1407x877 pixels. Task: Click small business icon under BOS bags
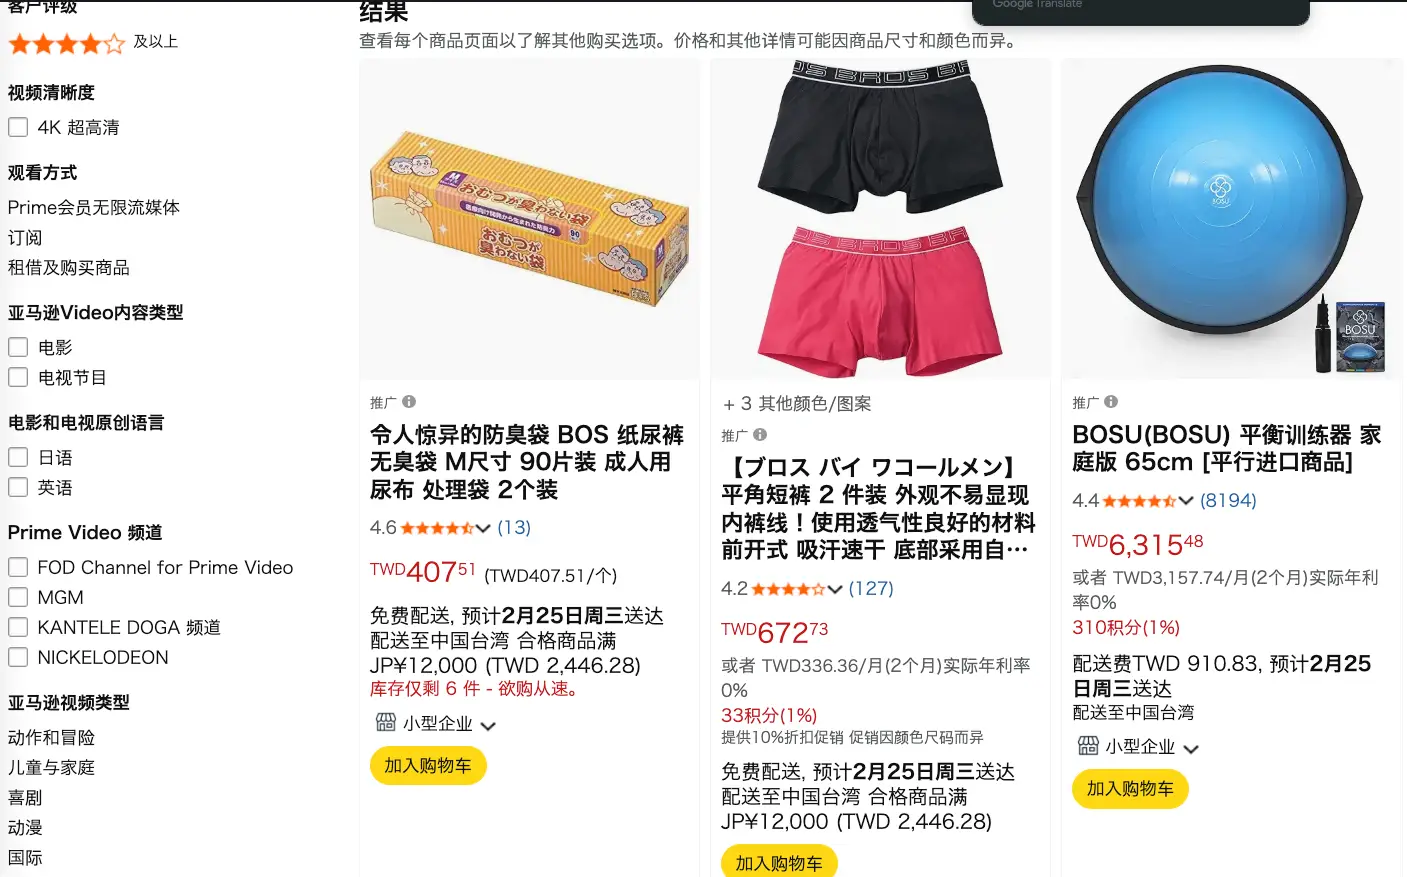tap(386, 722)
